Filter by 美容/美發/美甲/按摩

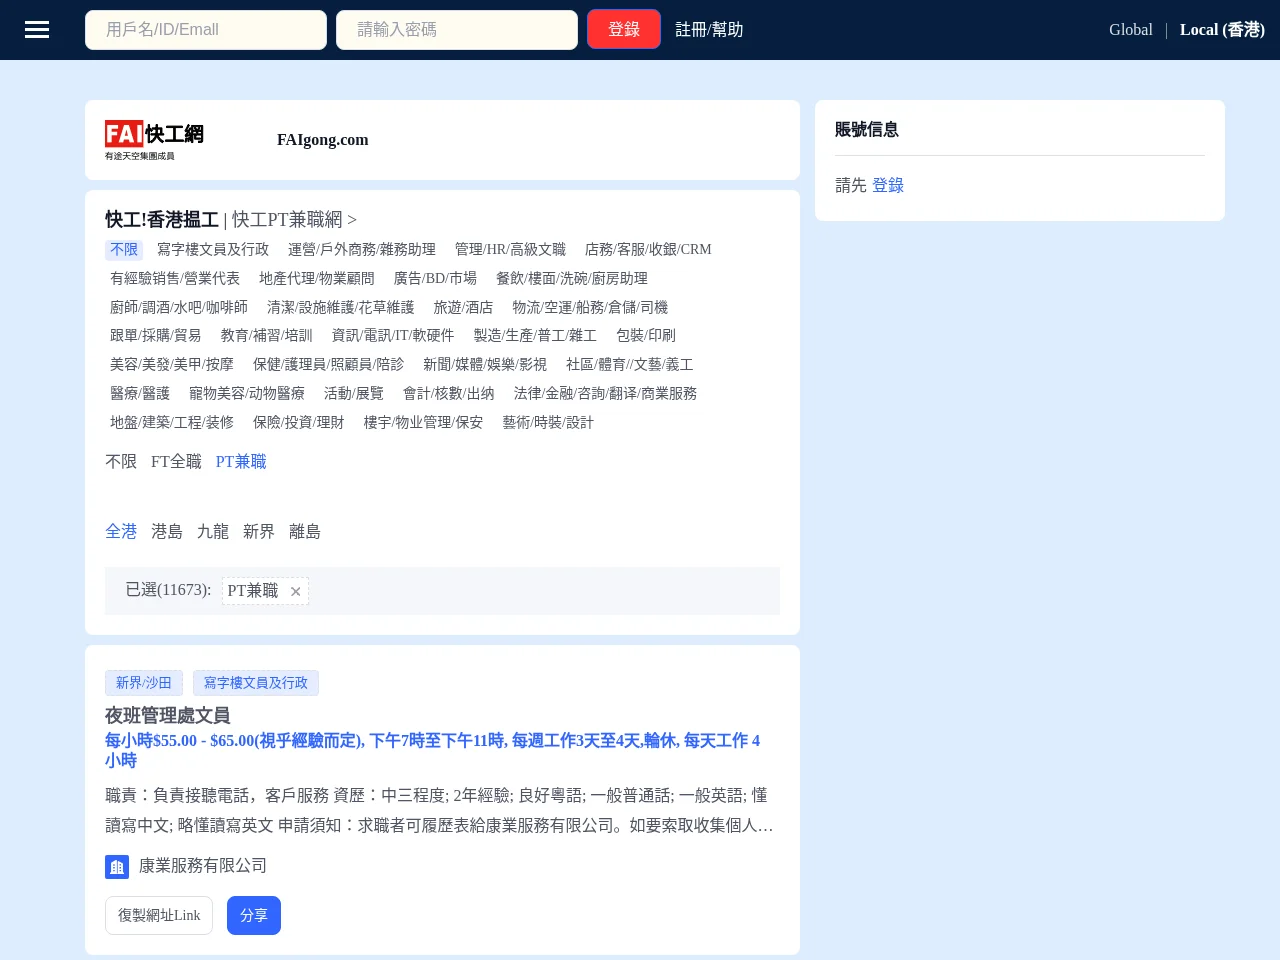(x=172, y=365)
